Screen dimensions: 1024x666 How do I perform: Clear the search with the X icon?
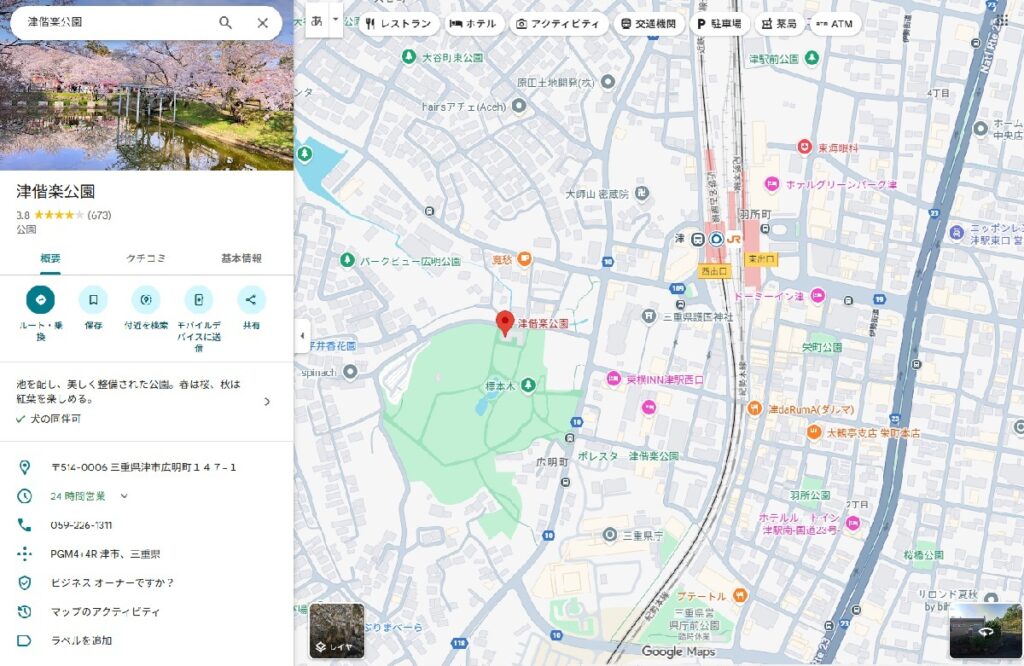point(263,23)
